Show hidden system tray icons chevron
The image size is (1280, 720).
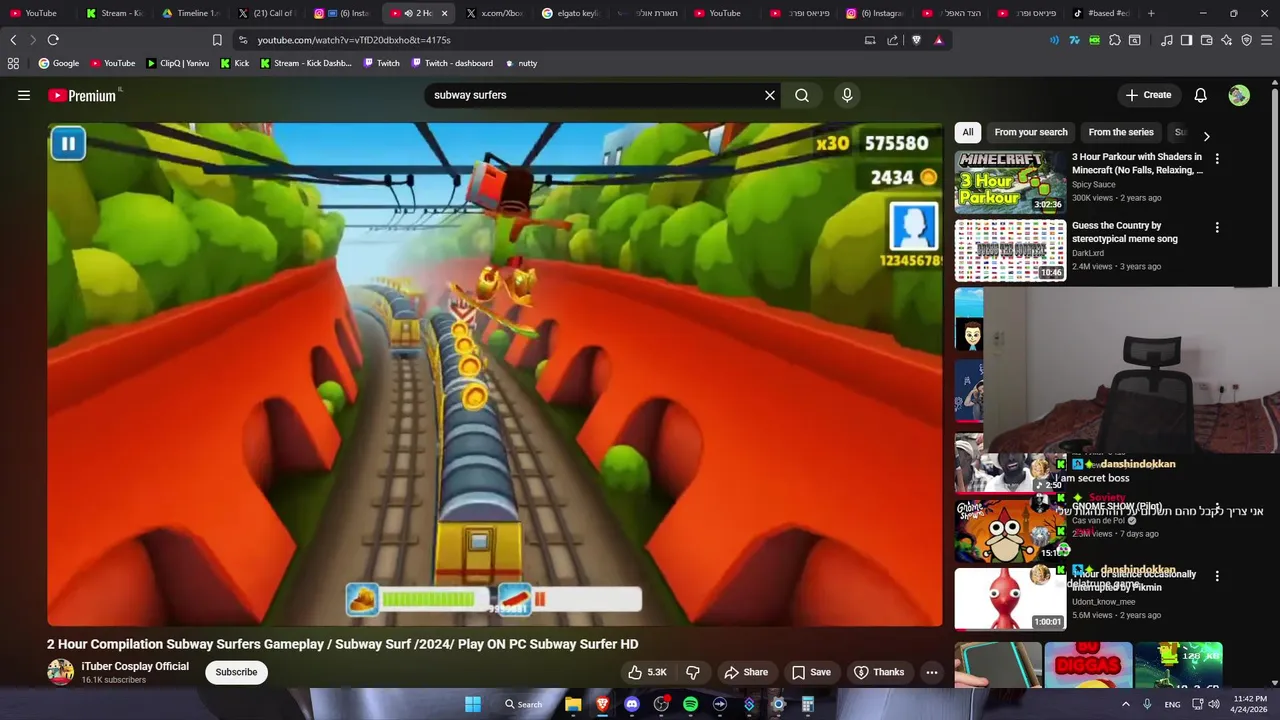click(1125, 704)
